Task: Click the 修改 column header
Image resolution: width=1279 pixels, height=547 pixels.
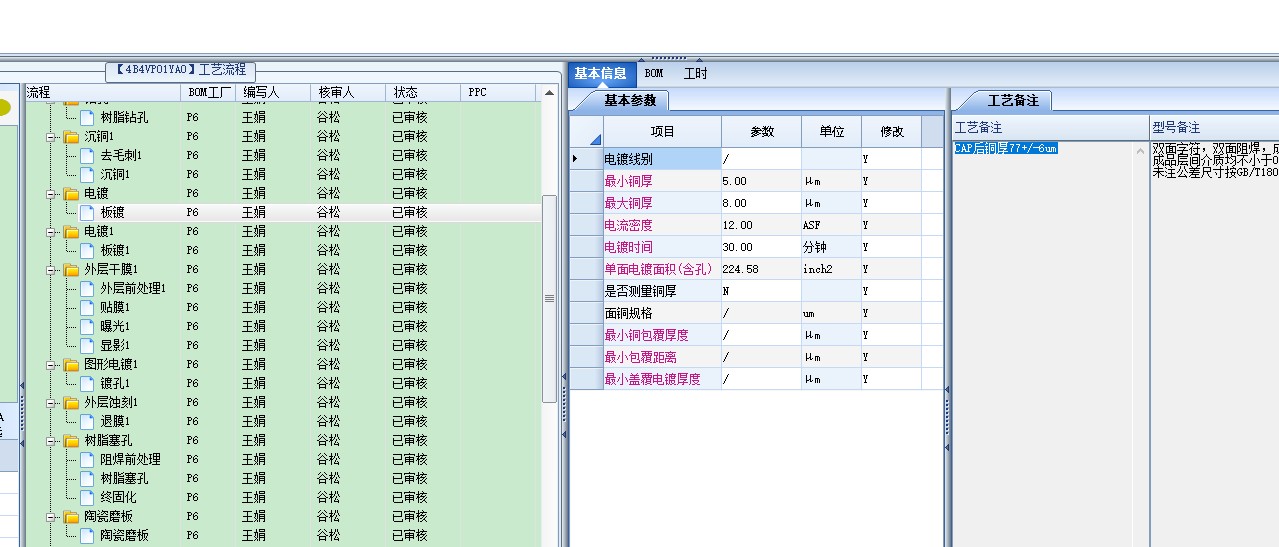Action: pos(892,131)
